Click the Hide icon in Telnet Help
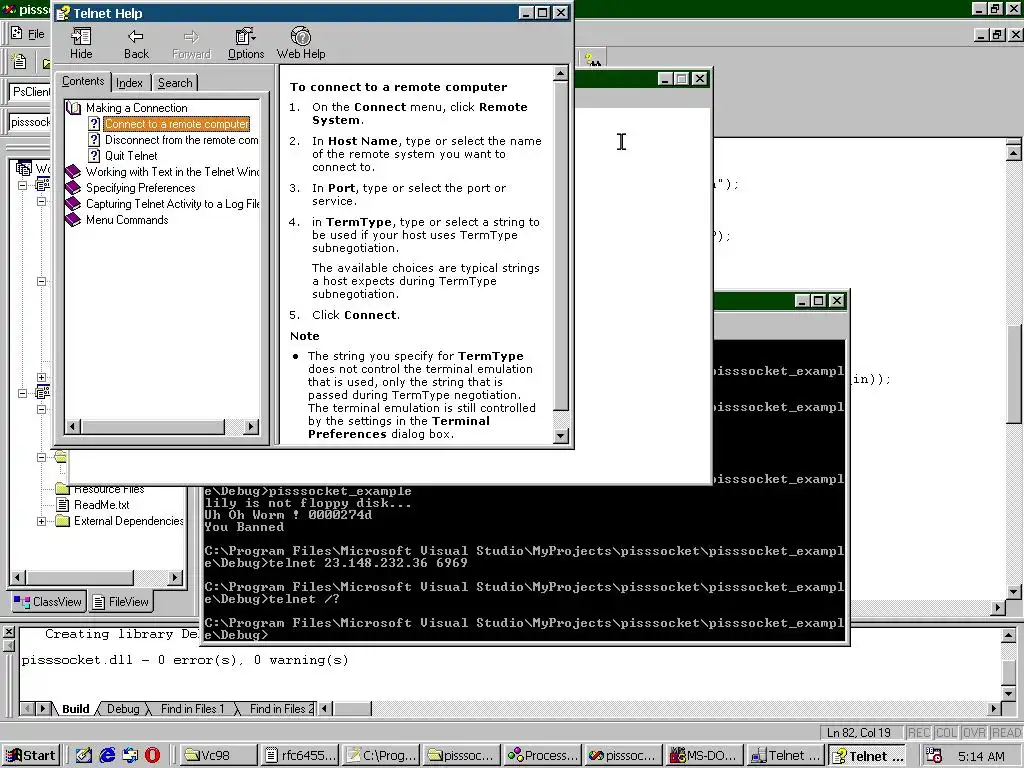The width and height of the screenshot is (1024, 768). click(x=81, y=43)
